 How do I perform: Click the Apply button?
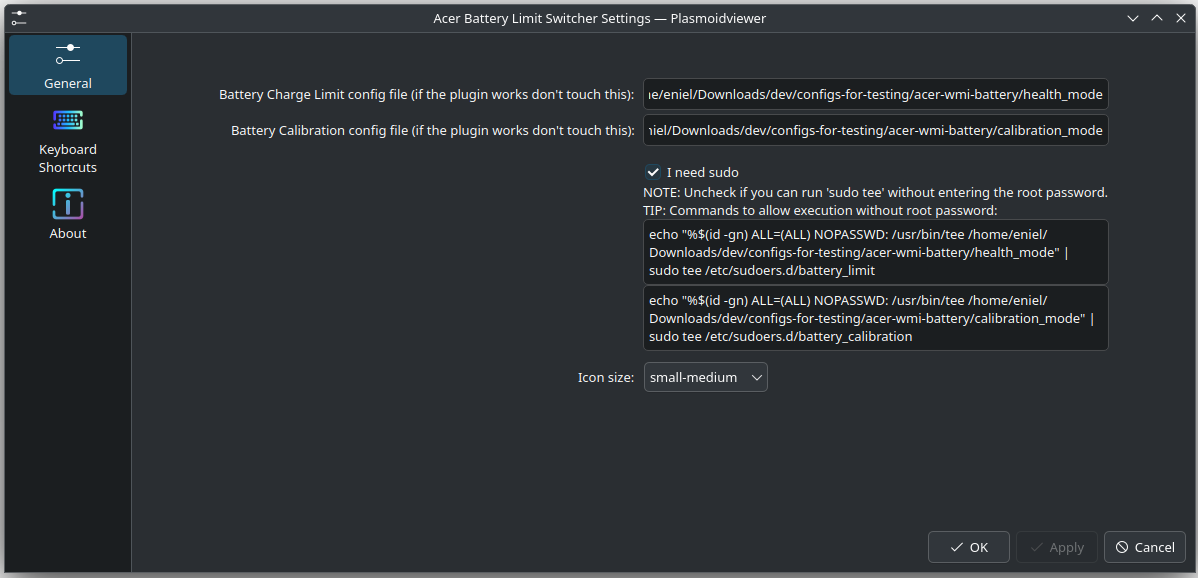1057,547
